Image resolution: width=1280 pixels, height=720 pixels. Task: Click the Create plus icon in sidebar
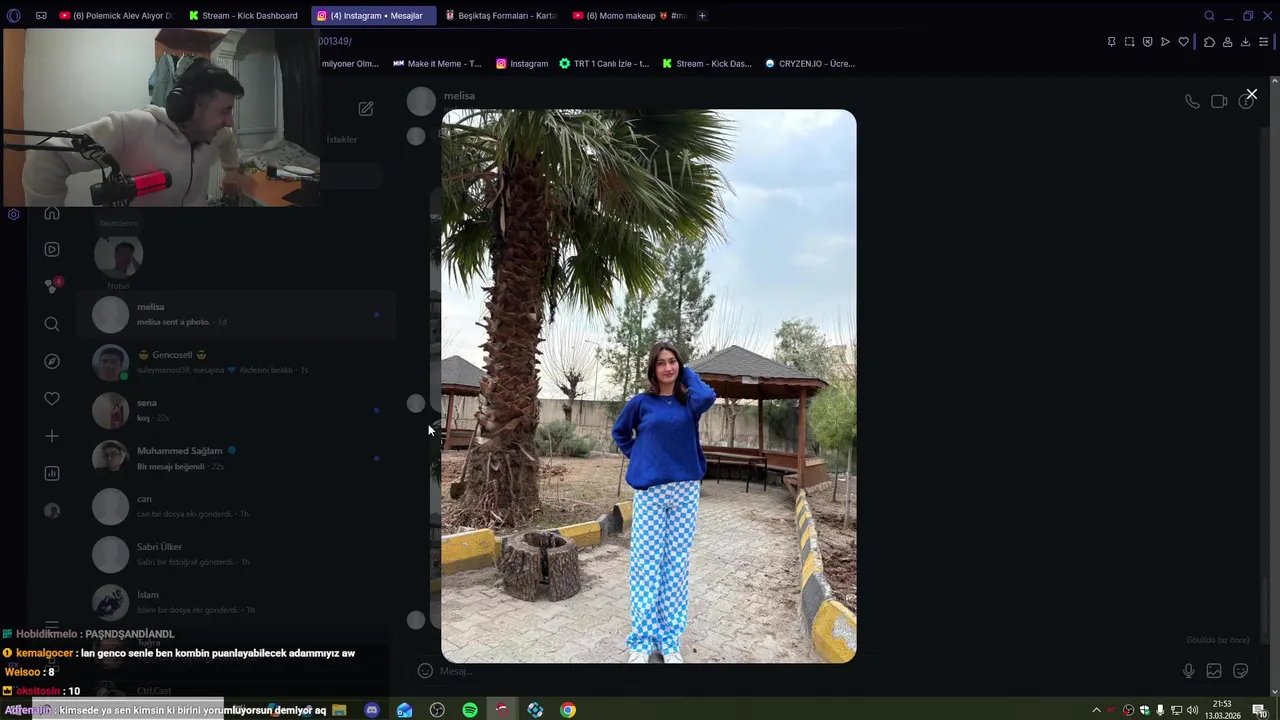click(x=52, y=436)
